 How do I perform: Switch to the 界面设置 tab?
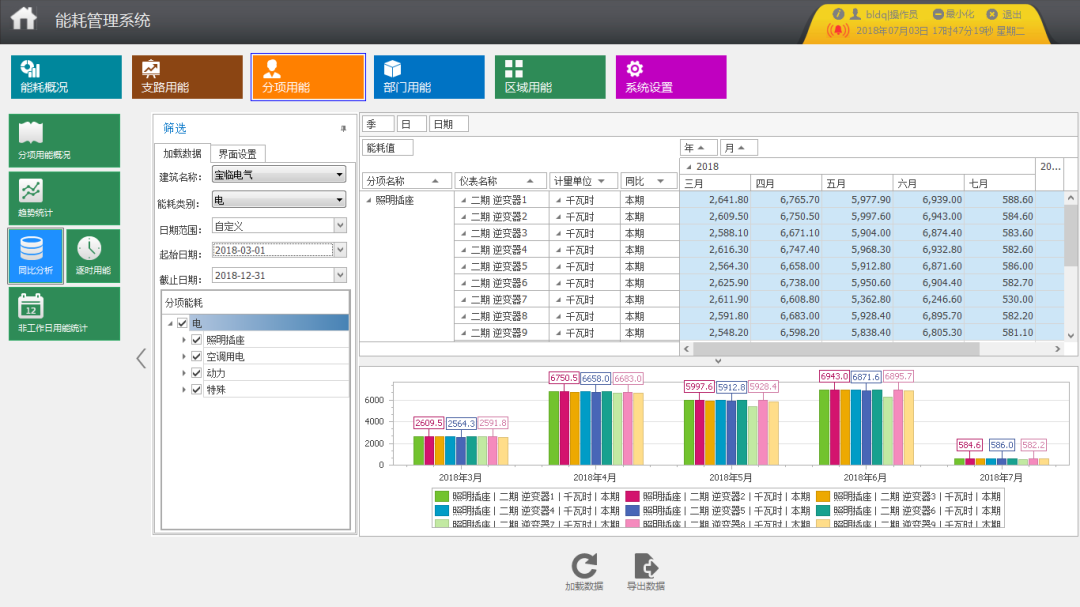[x=237, y=154]
